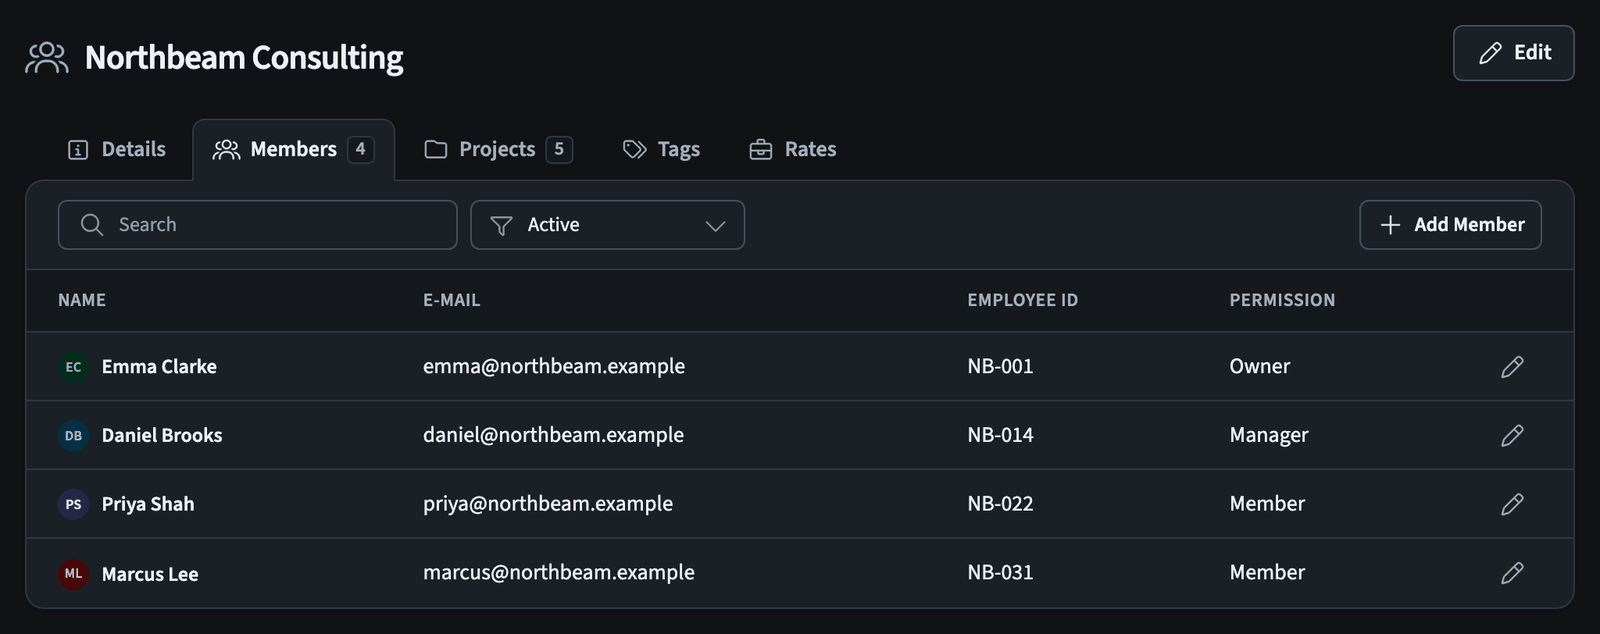Click the NAME column header
The height and width of the screenshot is (634, 1600).
(82, 300)
